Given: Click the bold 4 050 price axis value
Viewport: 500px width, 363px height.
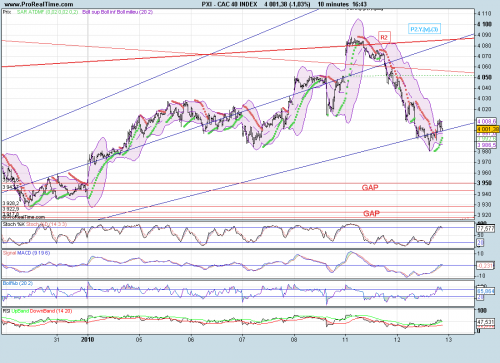Looking at the screenshot, I should 484,77.
